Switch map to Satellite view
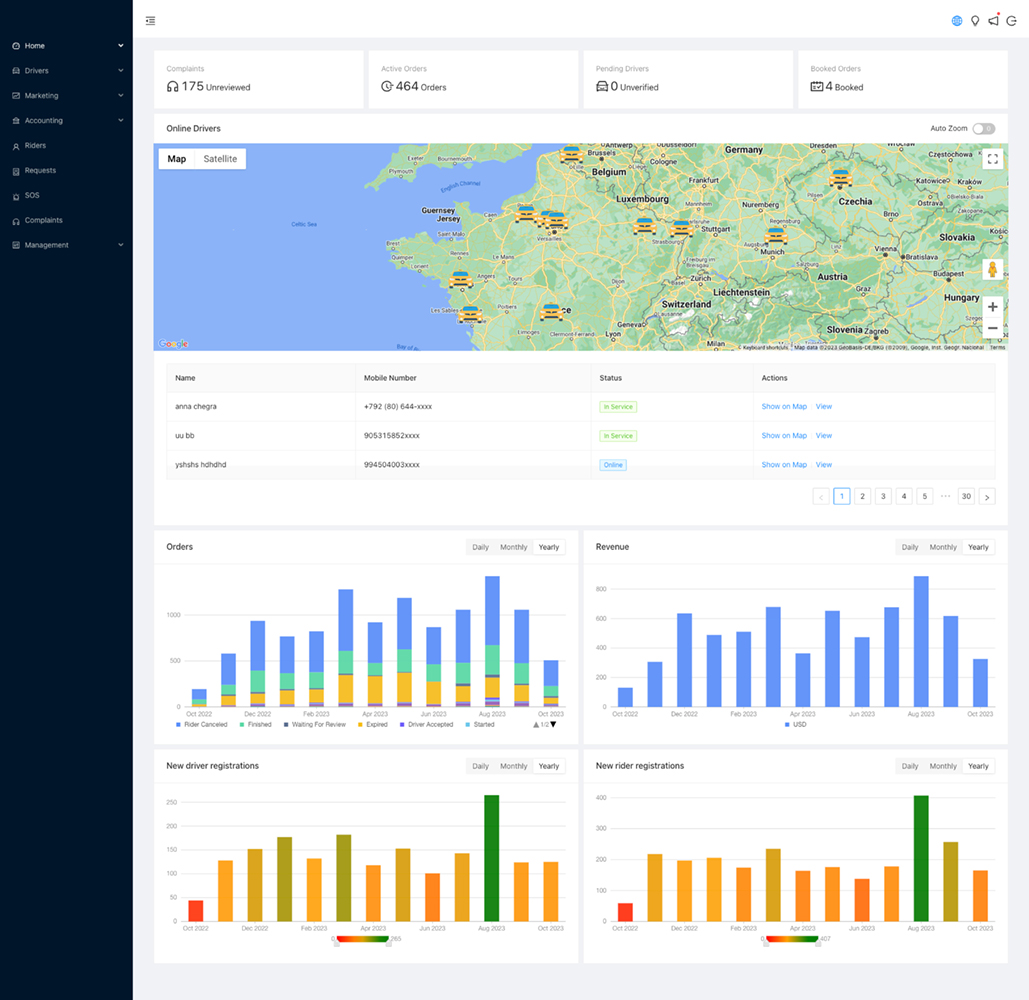 [220, 159]
